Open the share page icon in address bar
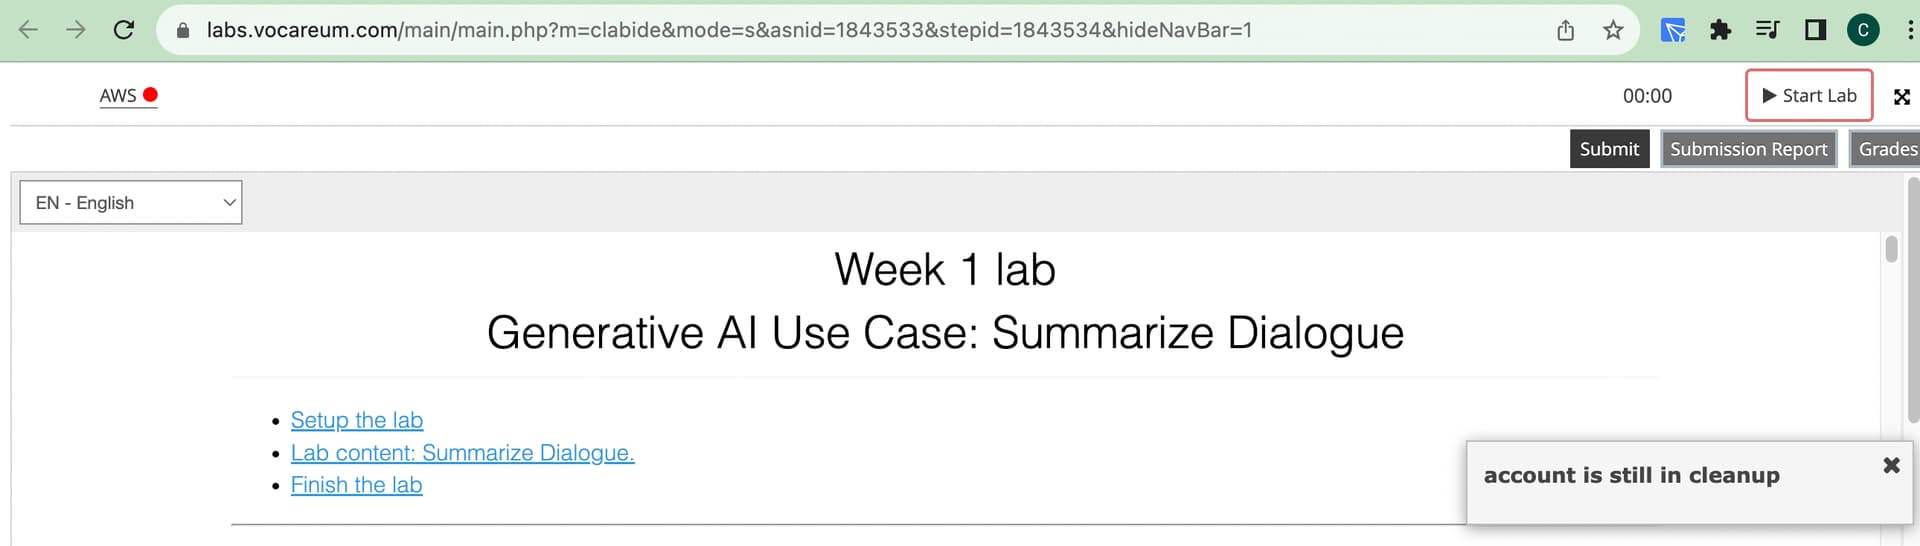The height and width of the screenshot is (546, 1920). coord(1566,30)
